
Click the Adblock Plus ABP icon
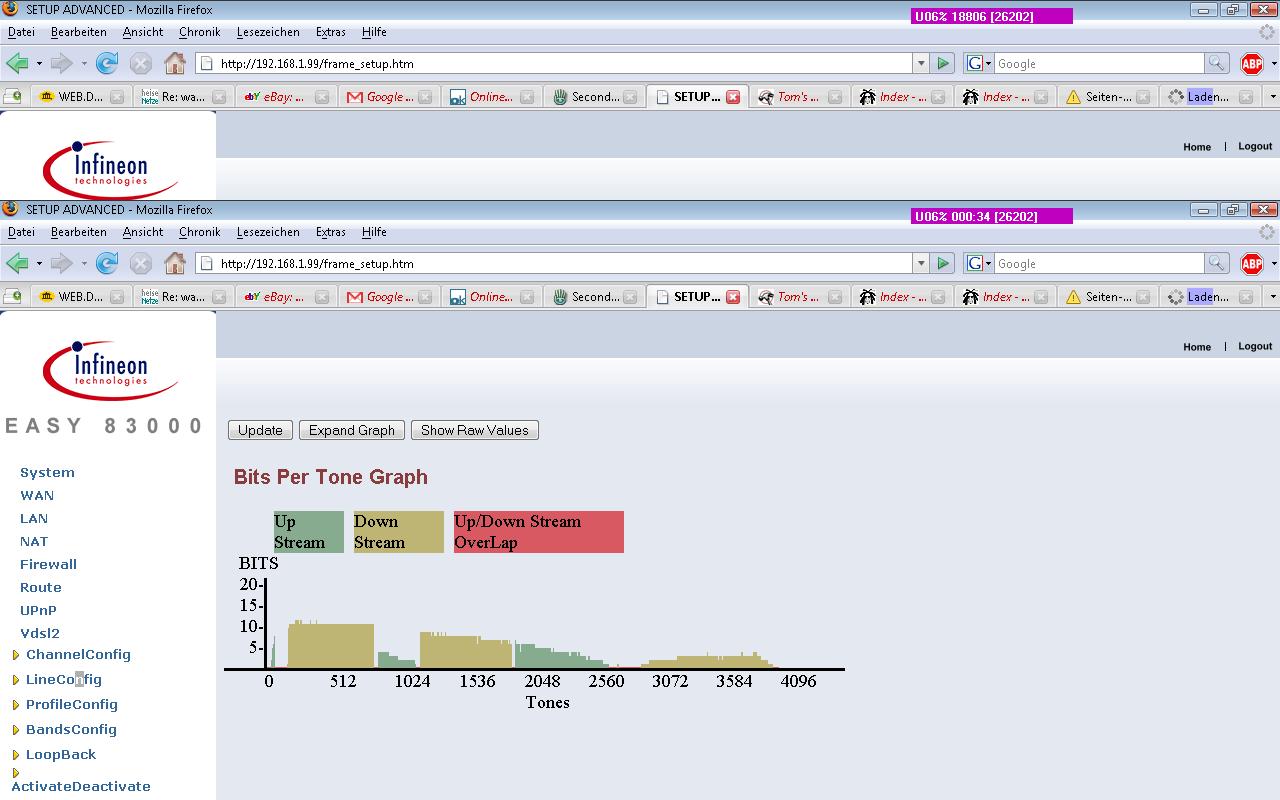point(1251,263)
